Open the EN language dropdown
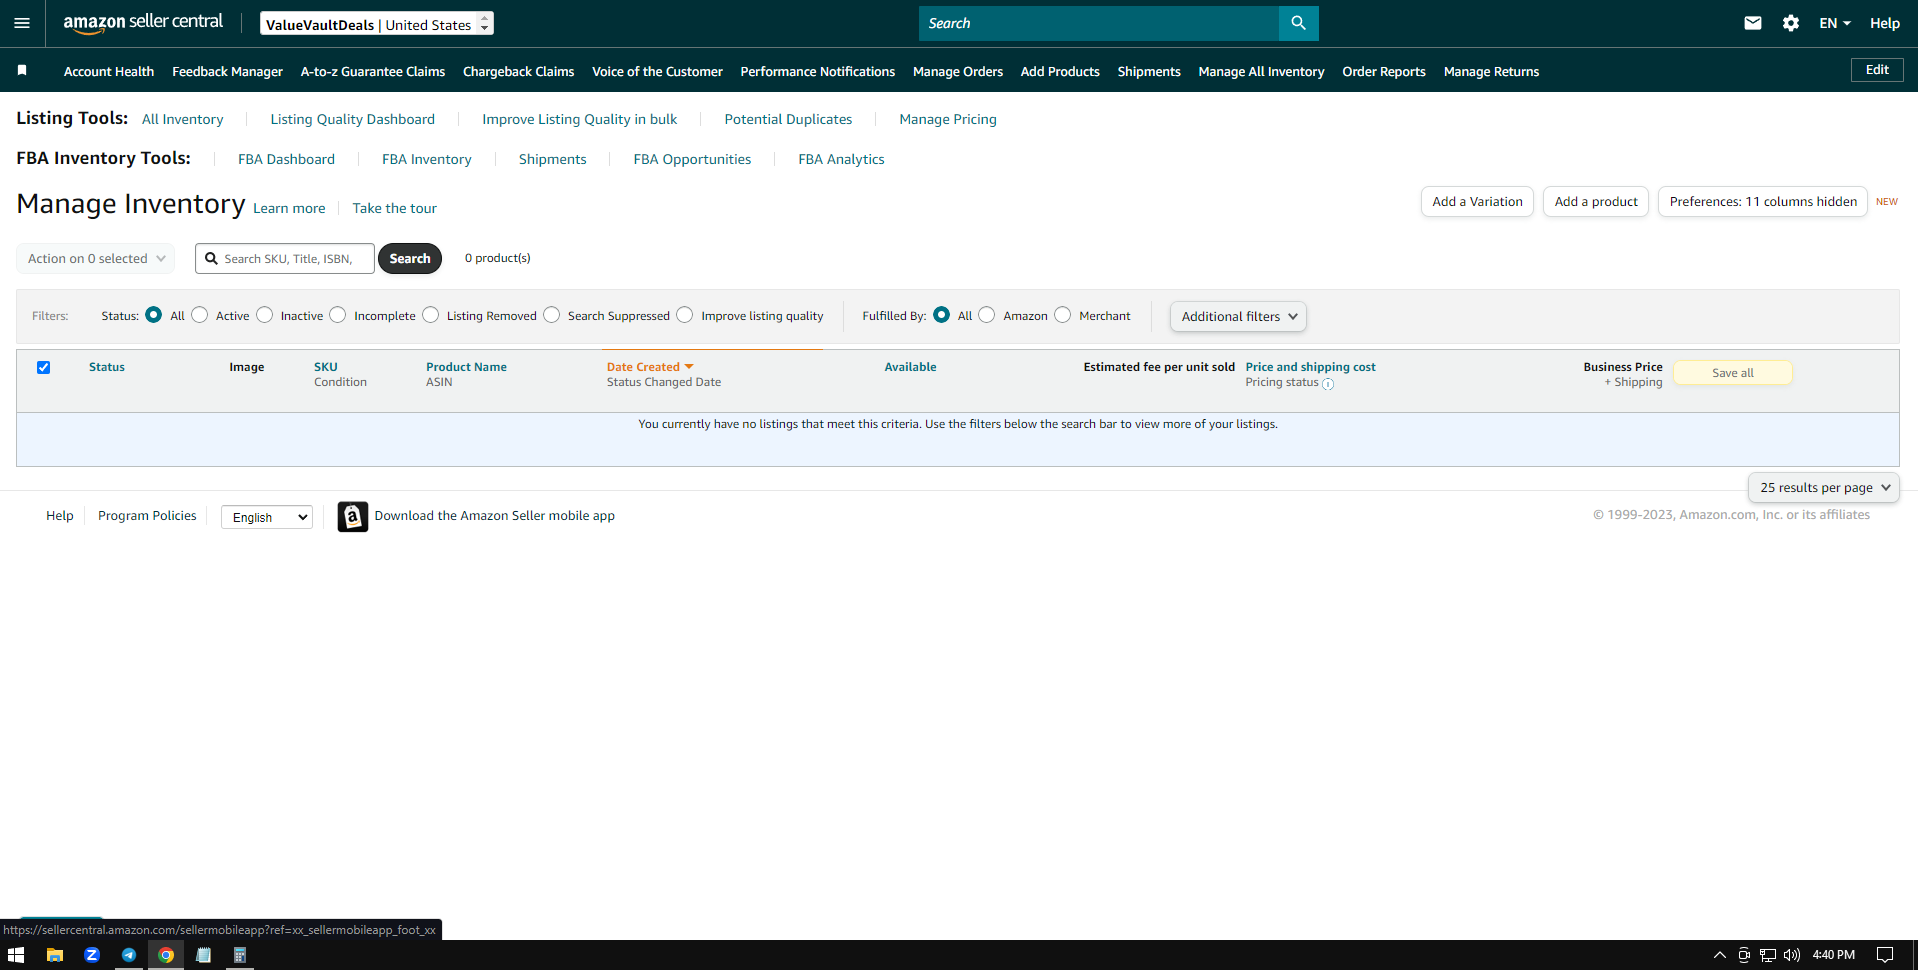This screenshot has height=970, width=1918. click(1835, 23)
